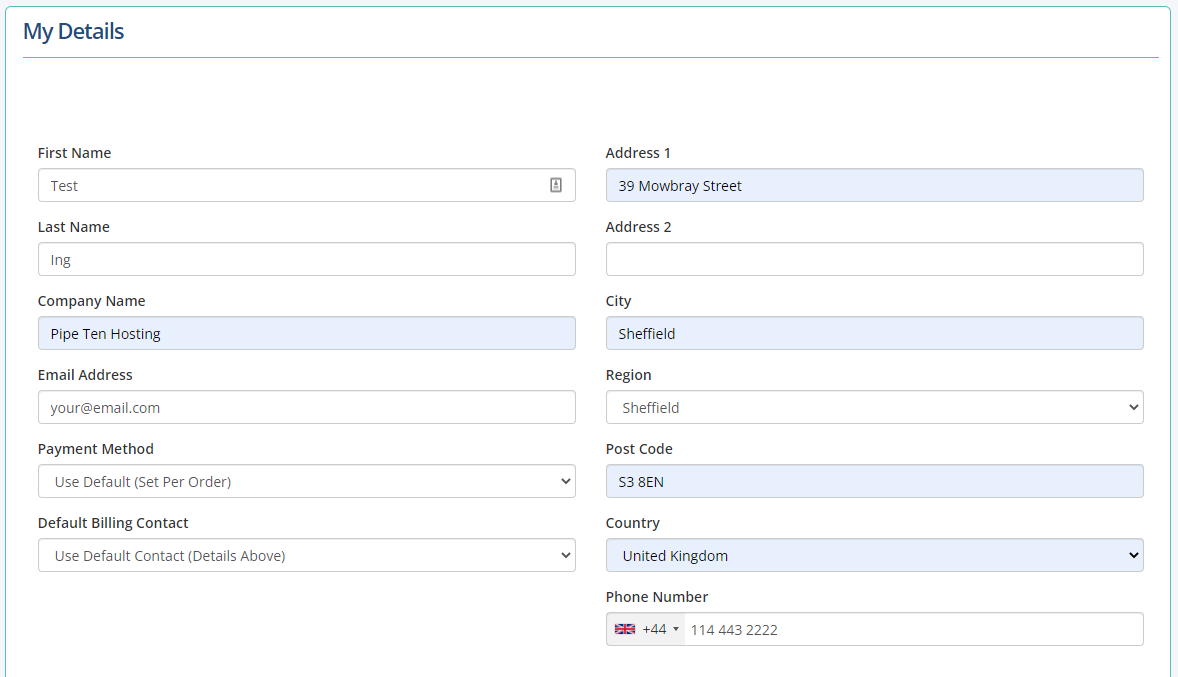Click the Email Address label text

point(85,375)
